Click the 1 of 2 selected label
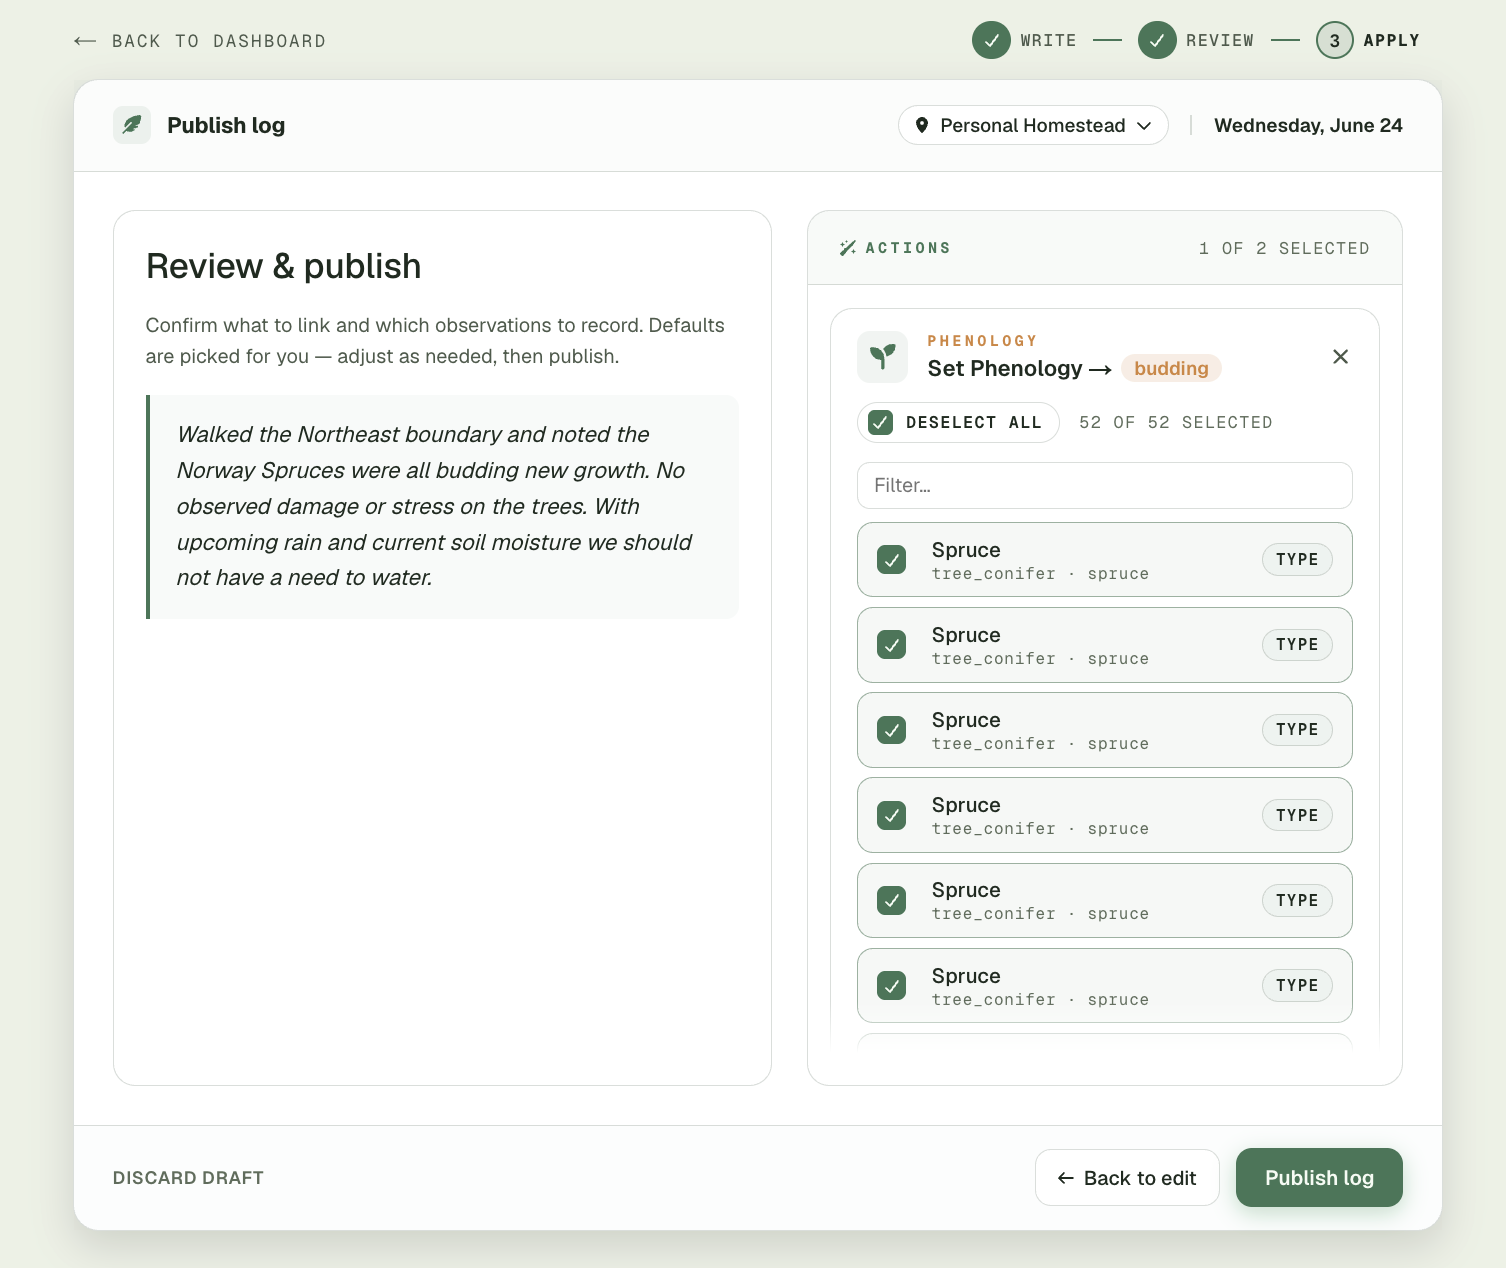This screenshot has width=1506, height=1268. [1284, 248]
